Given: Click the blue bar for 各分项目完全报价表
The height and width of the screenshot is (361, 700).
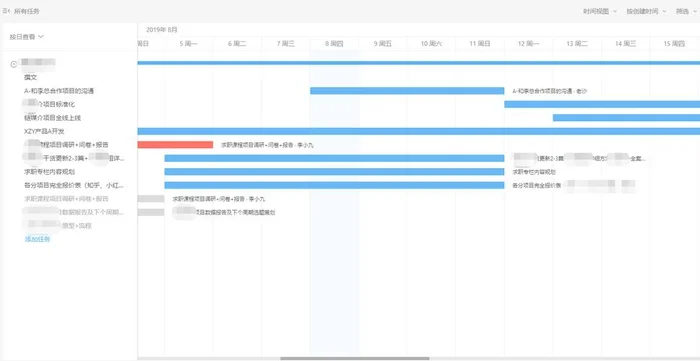Looking at the screenshot, I should coord(334,185).
